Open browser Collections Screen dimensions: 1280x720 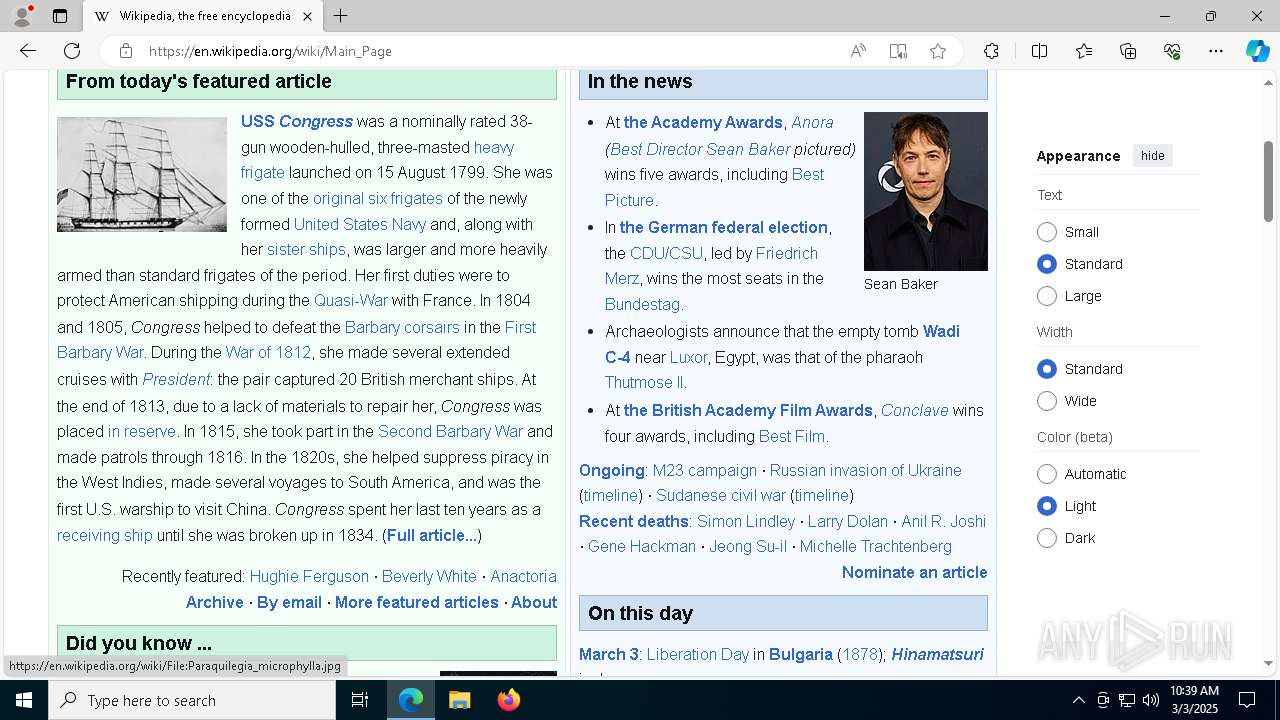[1128, 51]
